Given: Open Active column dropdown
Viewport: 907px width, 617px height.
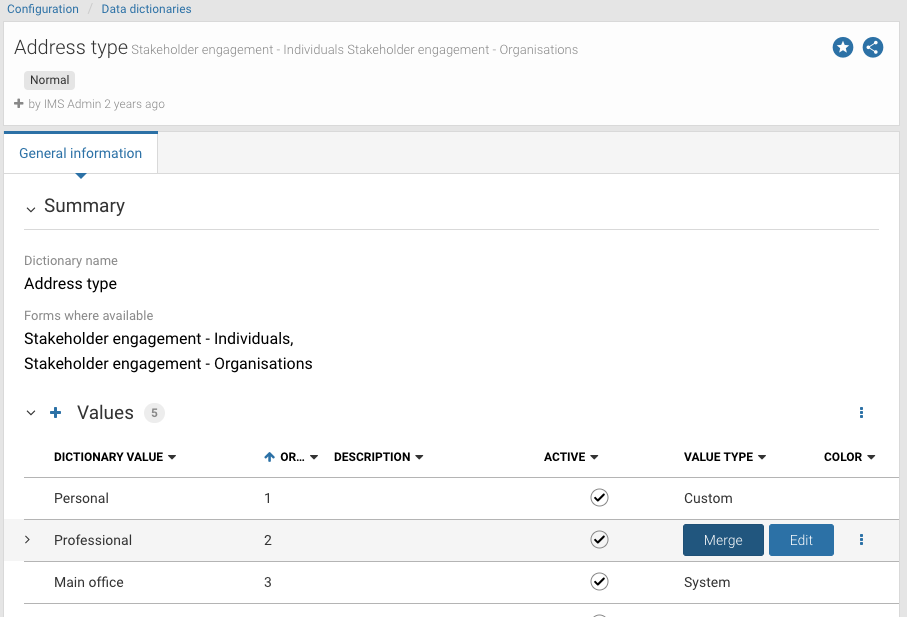Looking at the screenshot, I should click(x=594, y=457).
